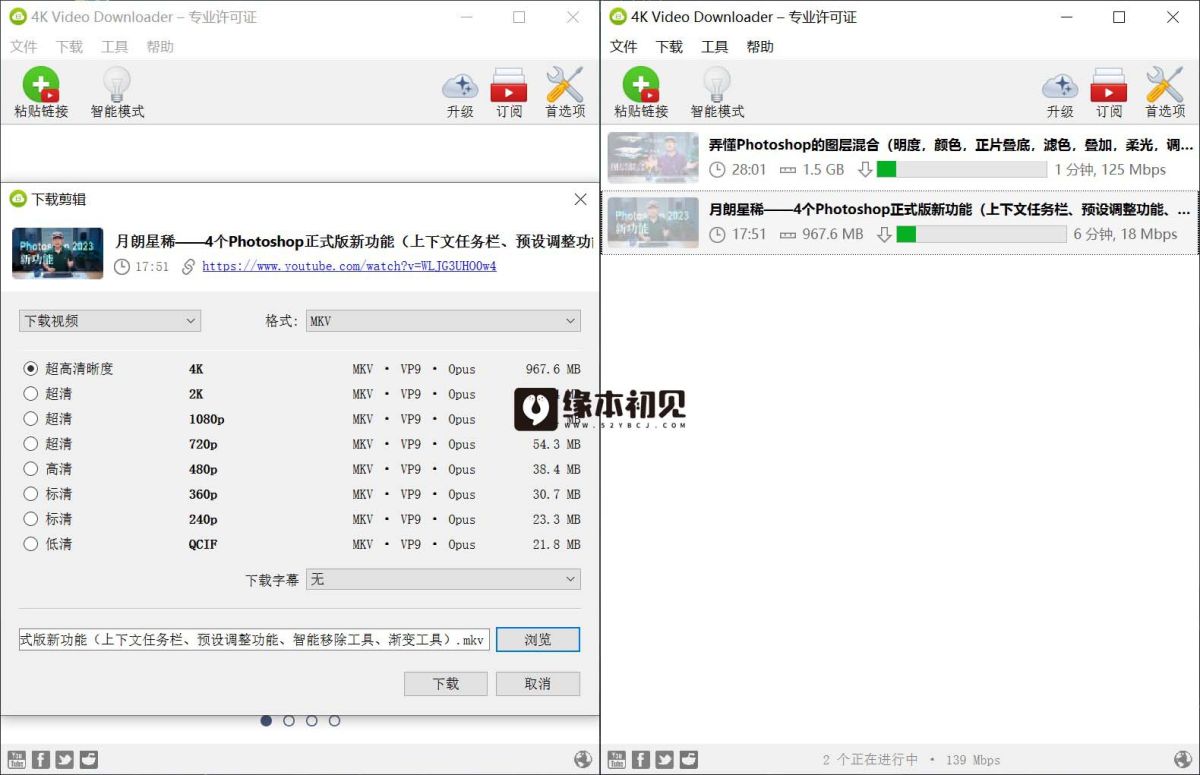This screenshot has height=775, width=1200.
Task: Click 首选项 tools icon in window behind the dialog
Action: [565, 93]
